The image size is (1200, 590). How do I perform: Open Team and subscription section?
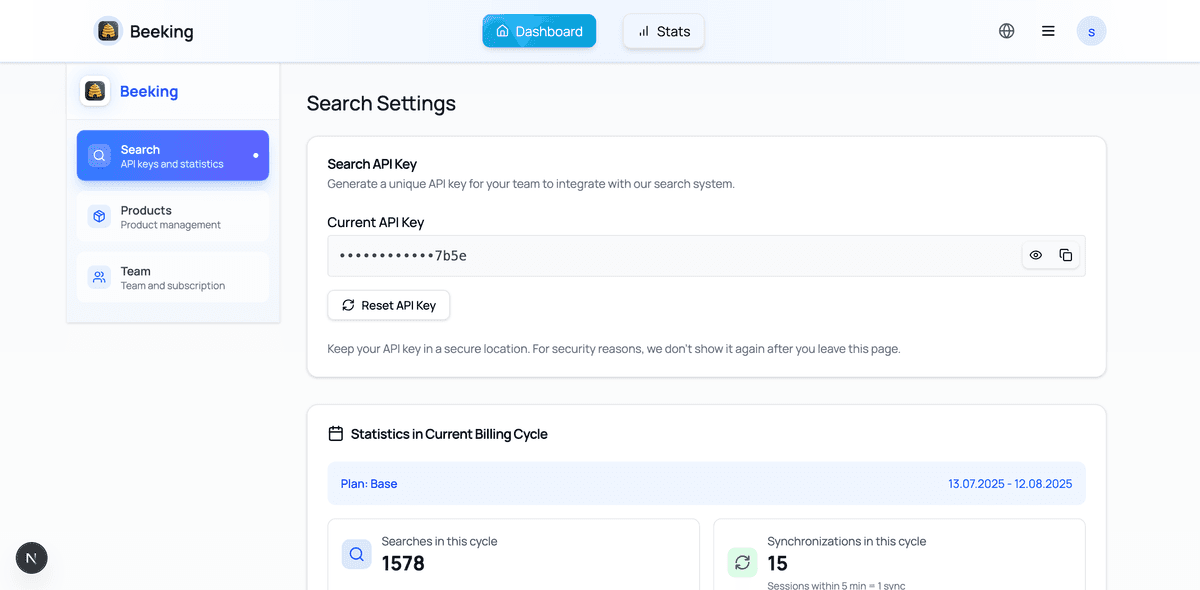(173, 278)
